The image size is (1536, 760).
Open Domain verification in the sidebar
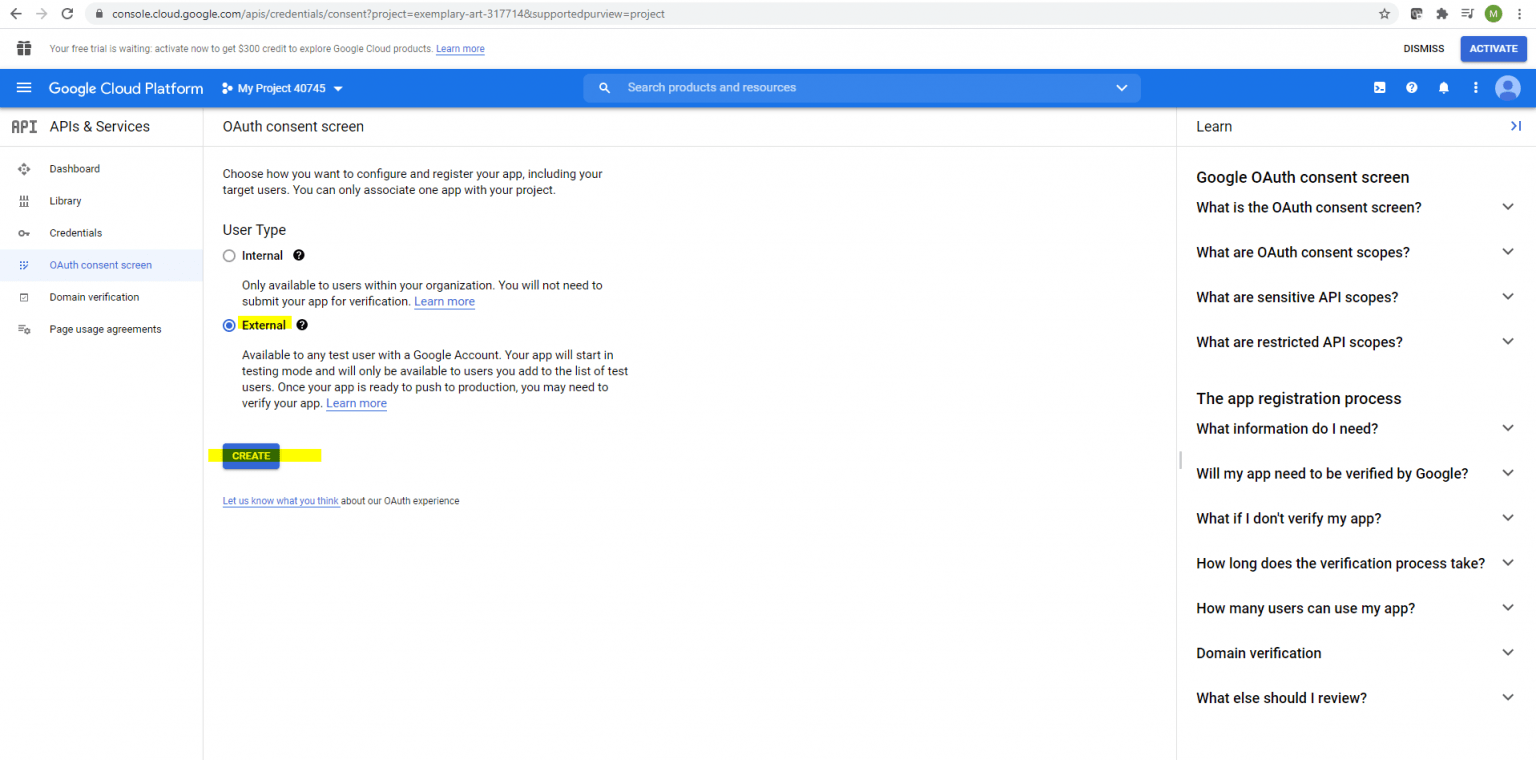pos(101,297)
